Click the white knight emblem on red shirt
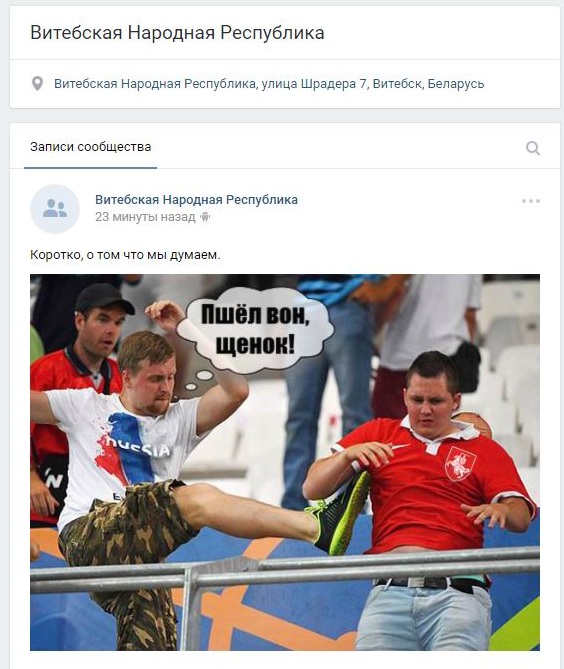This screenshot has height=669, width=564. pyautogui.click(x=460, y=464)
